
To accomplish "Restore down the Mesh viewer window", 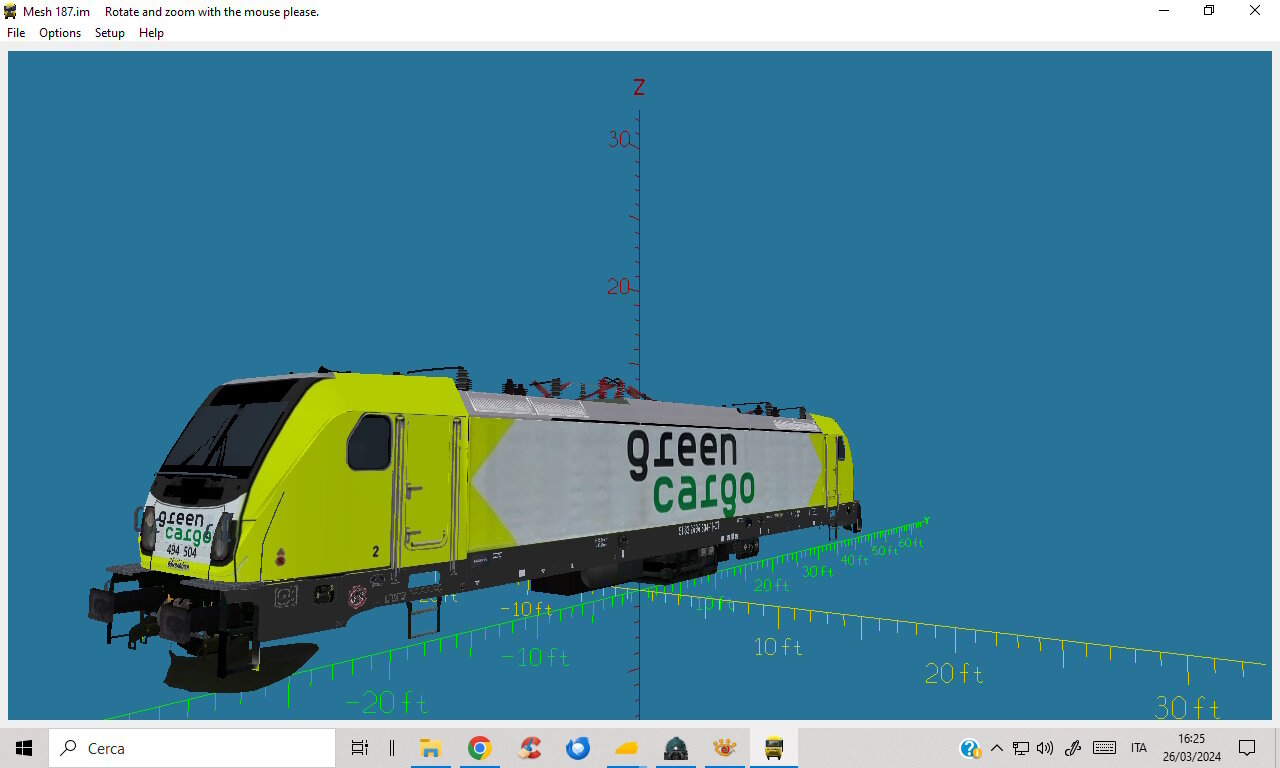I will [x=1209, y=11].
